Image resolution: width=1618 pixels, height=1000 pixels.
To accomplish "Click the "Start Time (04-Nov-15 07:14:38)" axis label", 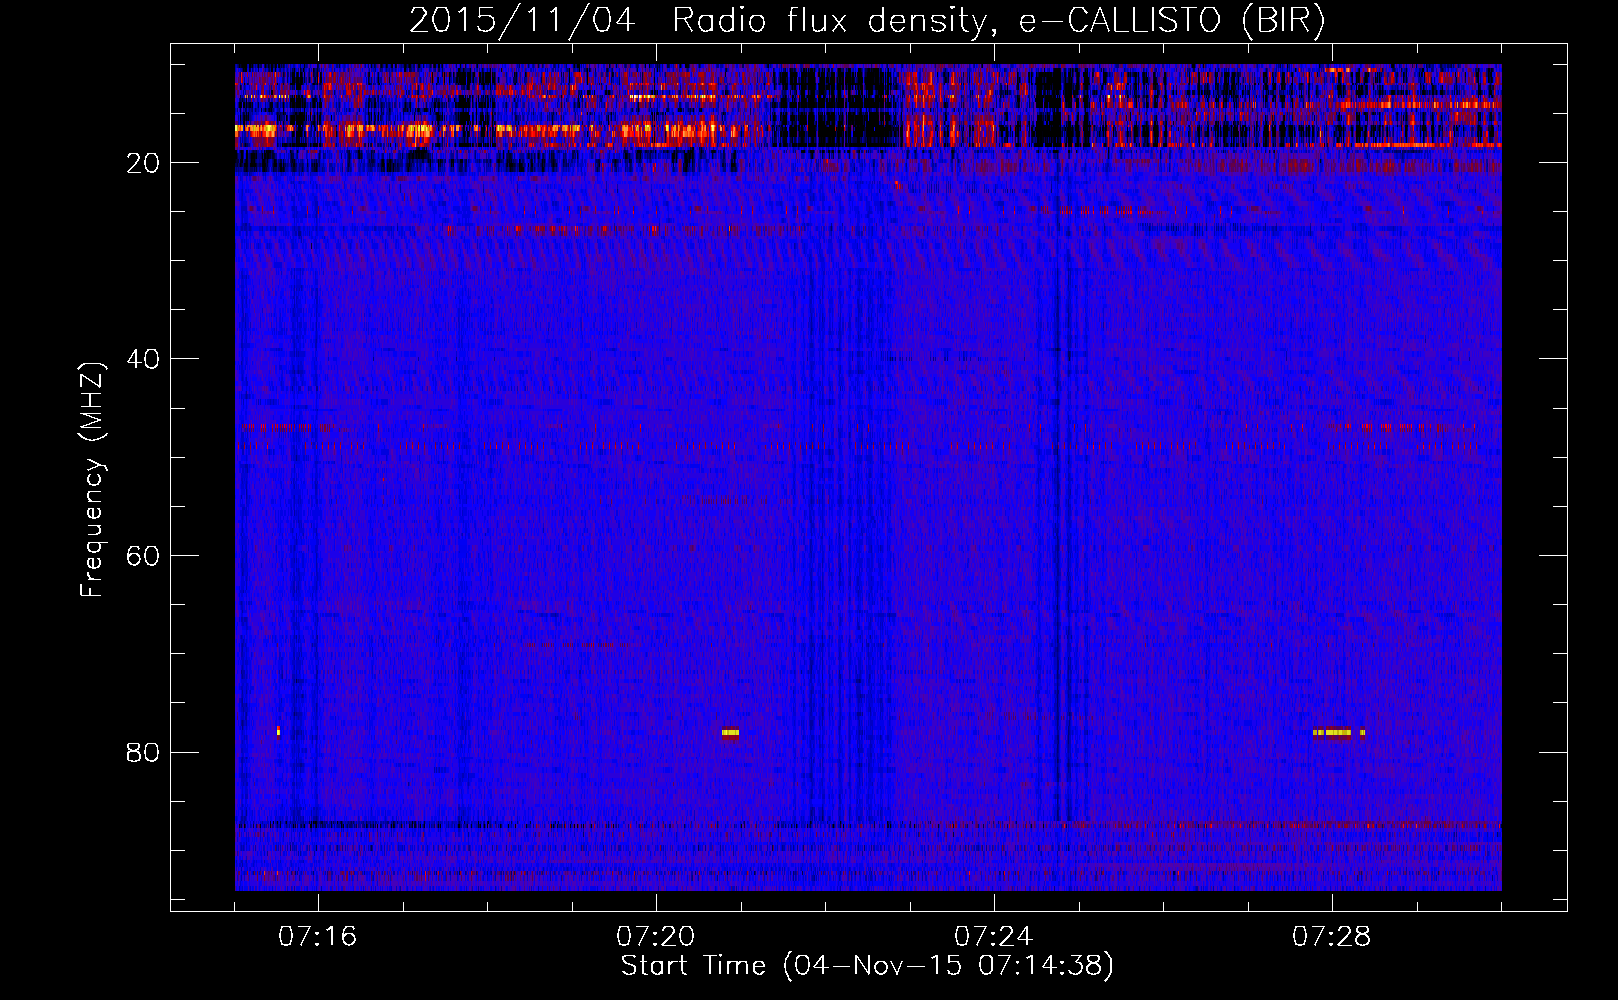I will (x=867, y=966).
